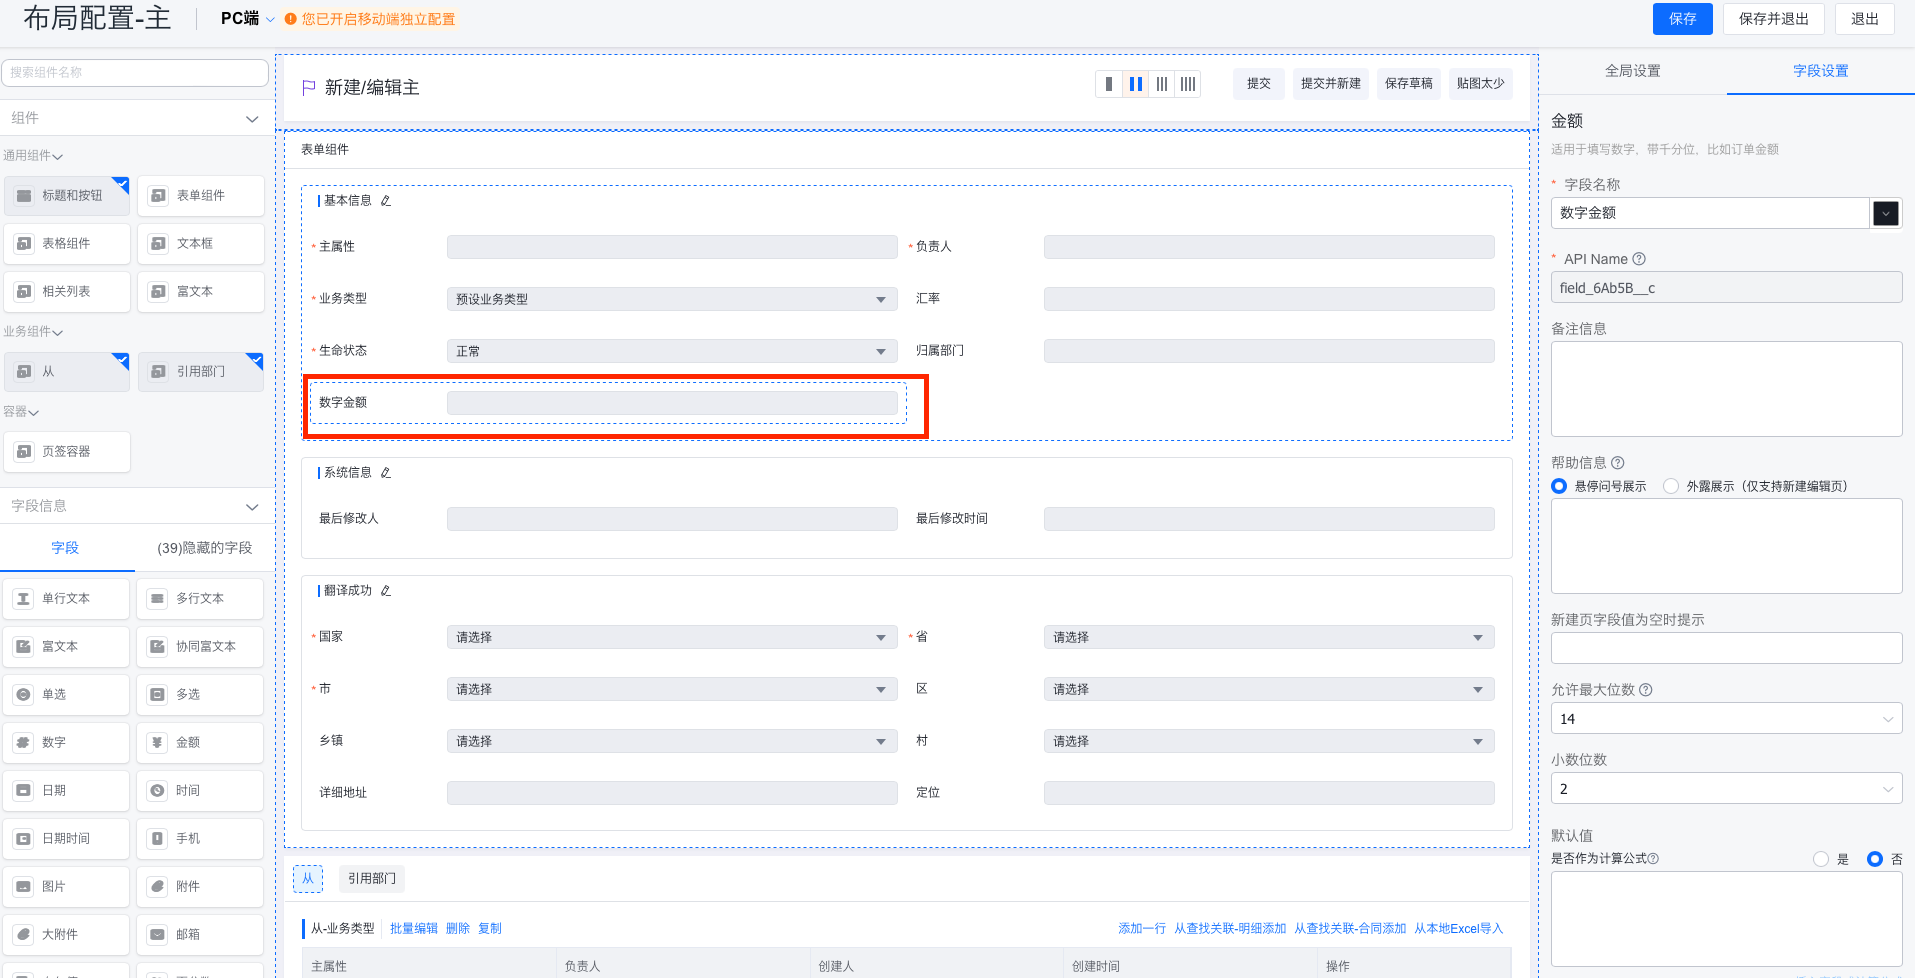Pick the 金额 field component in the field list
Viewport: 1915px width, 978px height.
point(200,743)
